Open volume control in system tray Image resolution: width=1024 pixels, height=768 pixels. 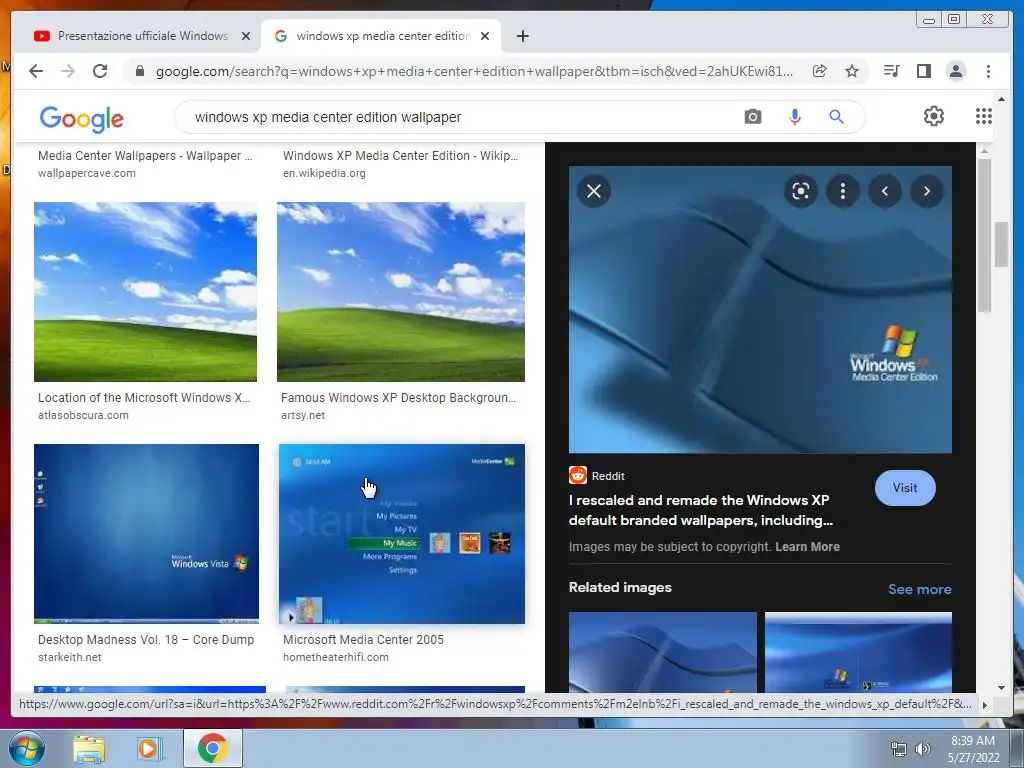[x=922, y=749]
